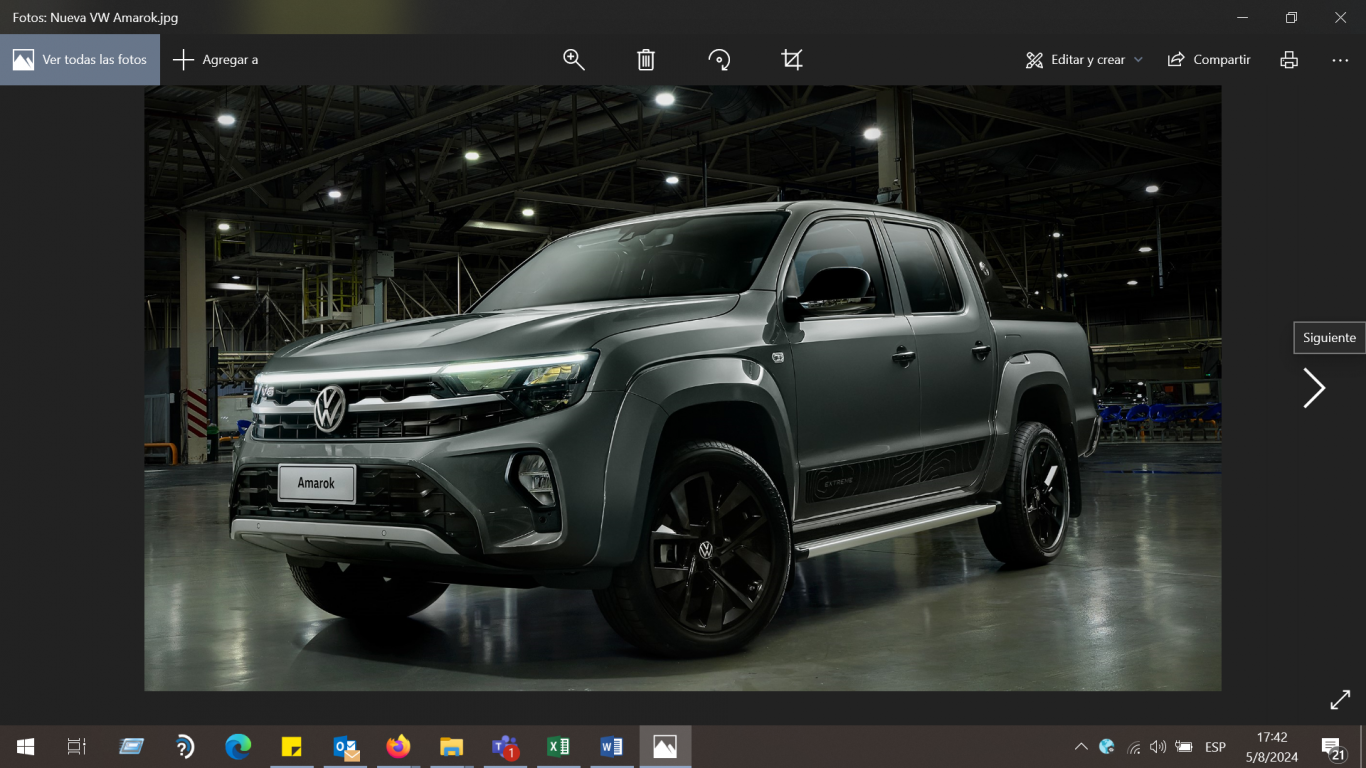Rotate the photo
Viewport: 1366px width, 768px height.
pos(719,60)
